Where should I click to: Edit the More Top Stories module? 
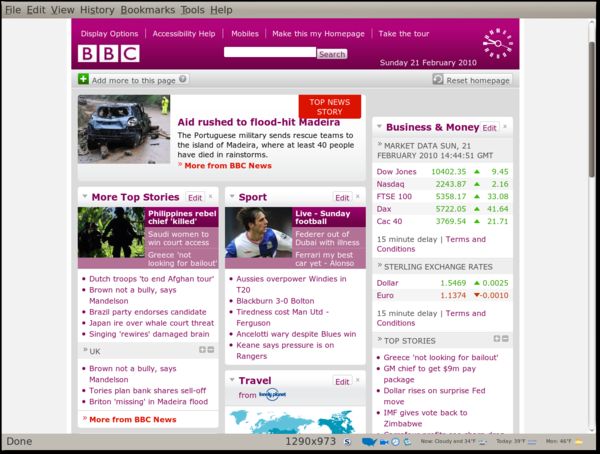(195, 198)
